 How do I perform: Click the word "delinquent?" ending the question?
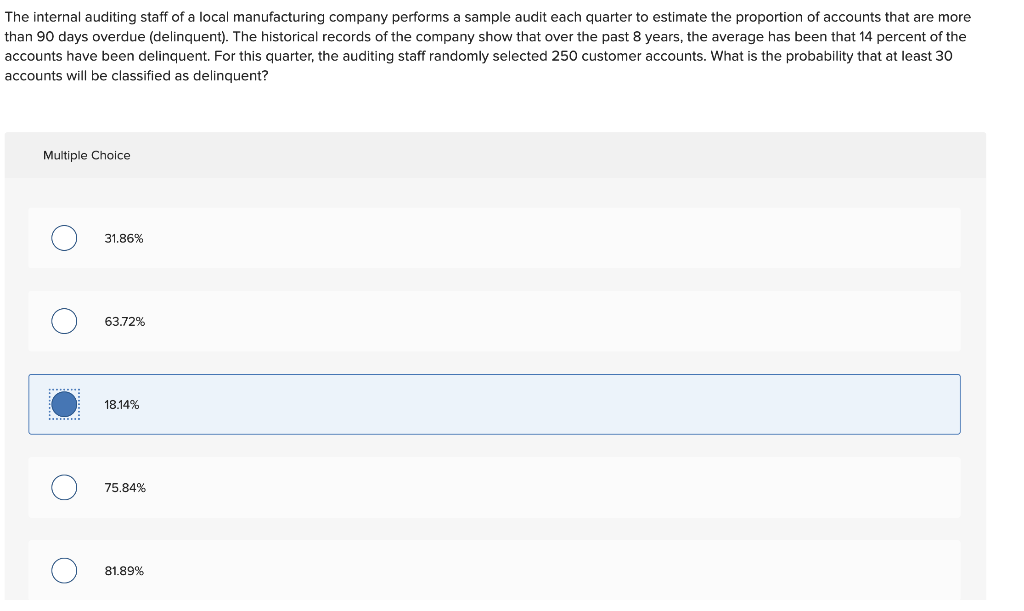[231, 76]
